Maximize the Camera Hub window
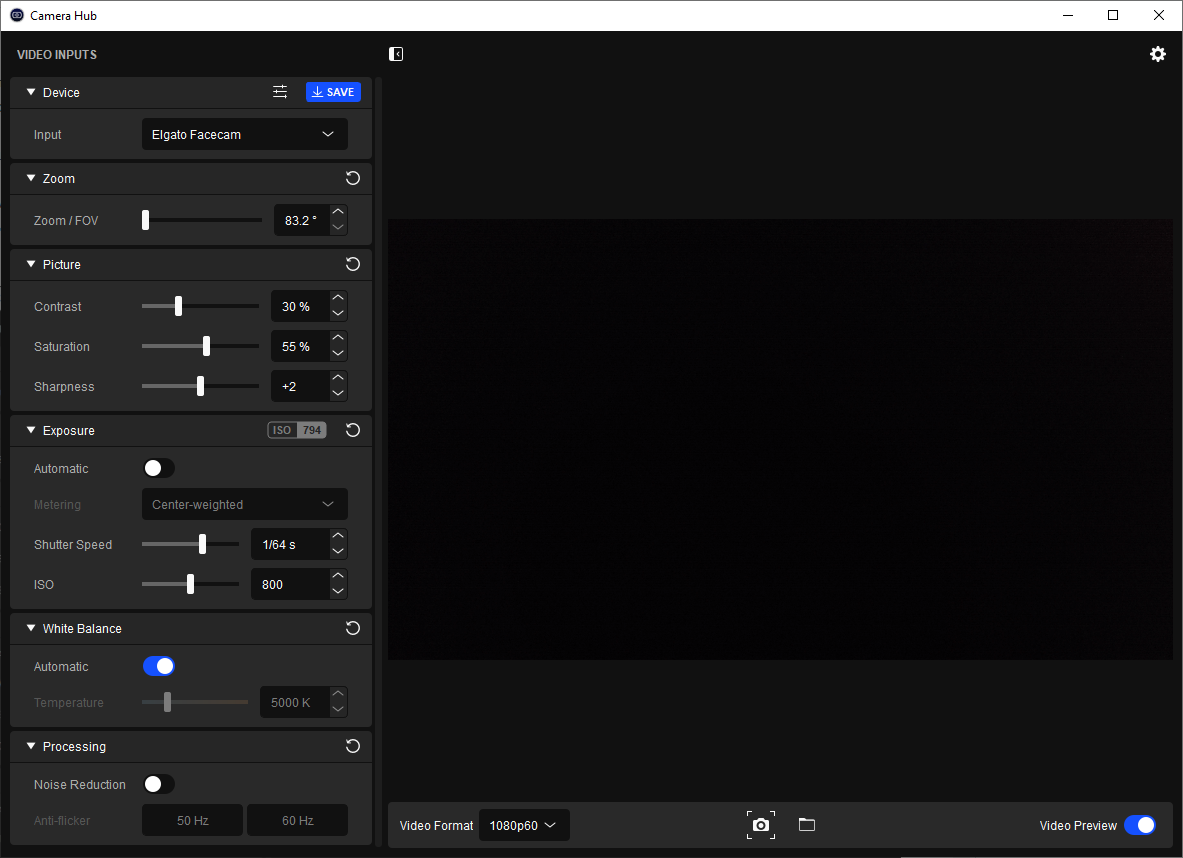 pyautogui.click(x=1113, y=15)
